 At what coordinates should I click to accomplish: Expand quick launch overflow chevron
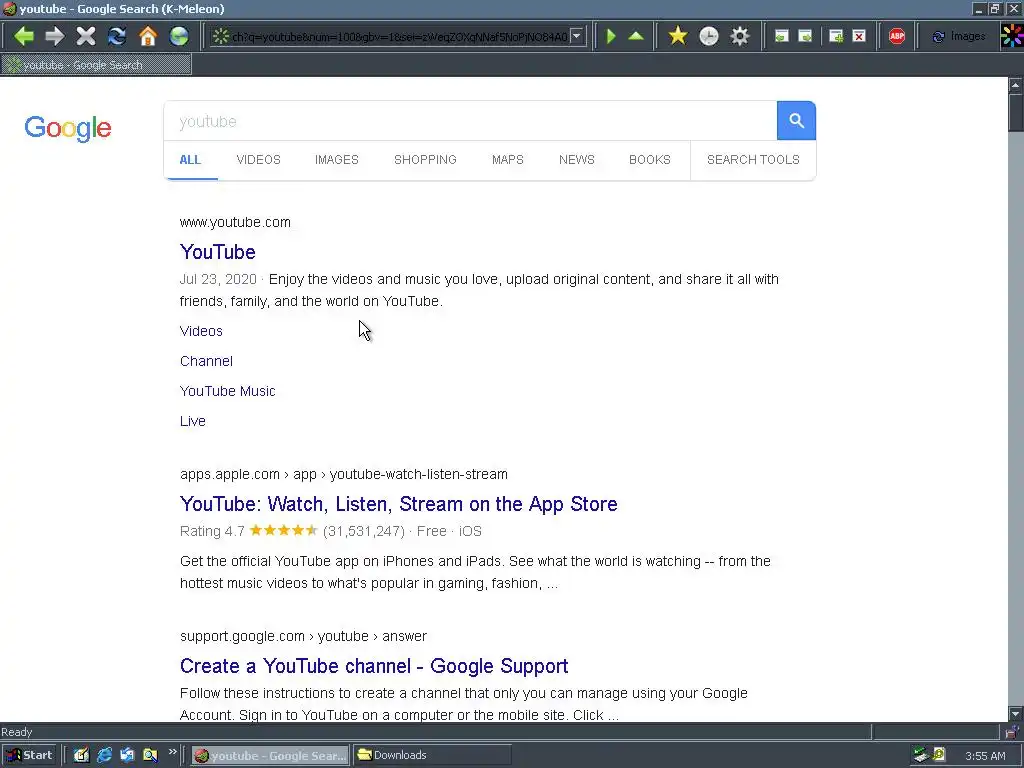click(172, 752)
